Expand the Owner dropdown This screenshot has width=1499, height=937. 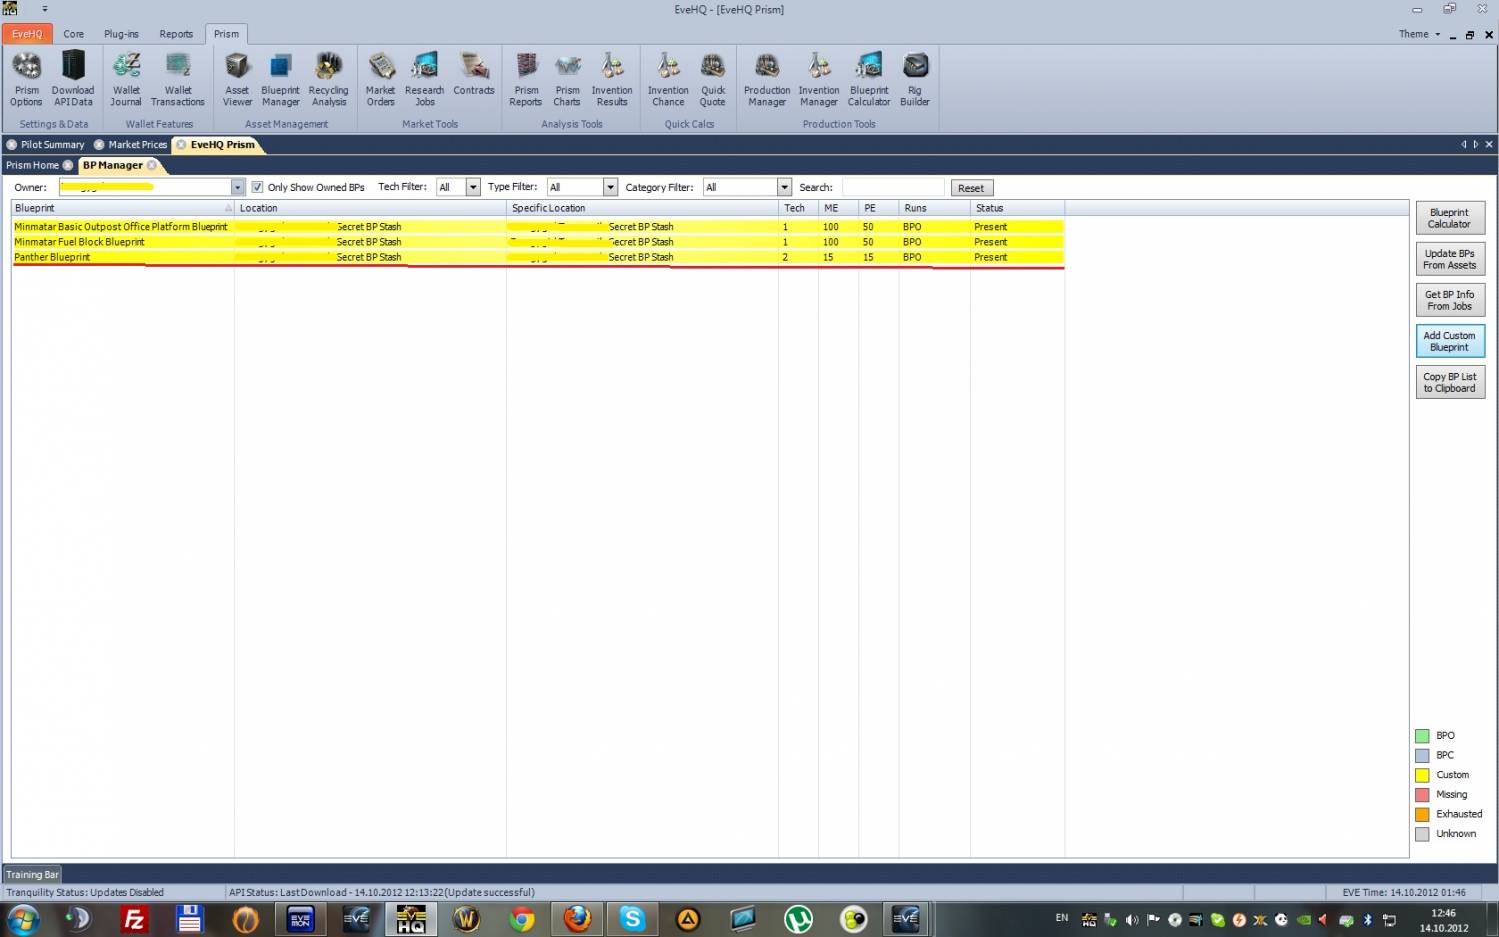(237, 187)
